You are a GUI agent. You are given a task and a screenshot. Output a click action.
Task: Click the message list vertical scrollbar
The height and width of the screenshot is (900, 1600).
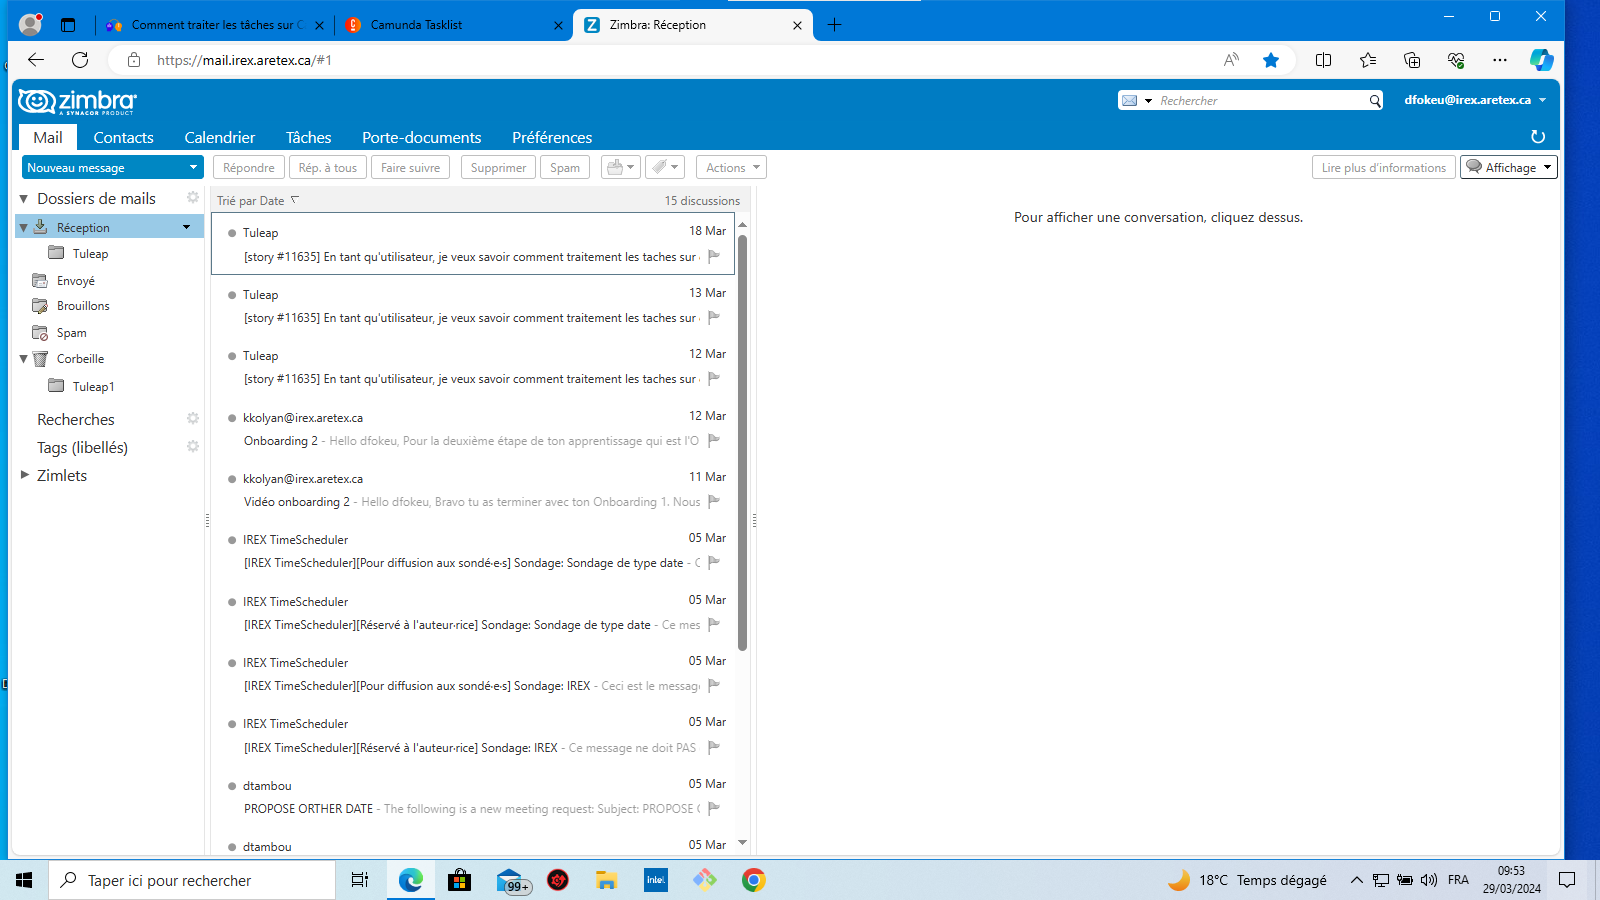pos(743,442)
